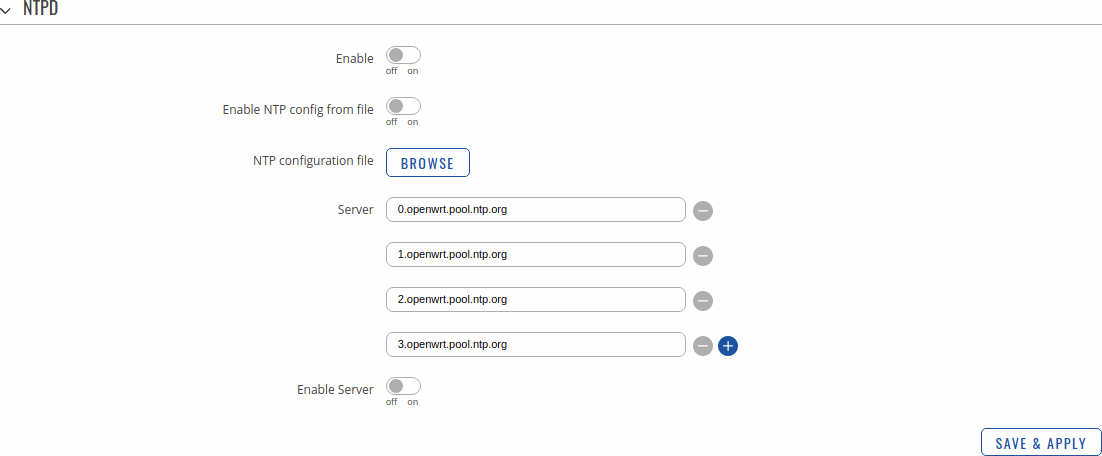Focus the 0.openwrt.pool.ntp.org server field
The height and width of the screenshot is (456, 1102).
(535, 210)
